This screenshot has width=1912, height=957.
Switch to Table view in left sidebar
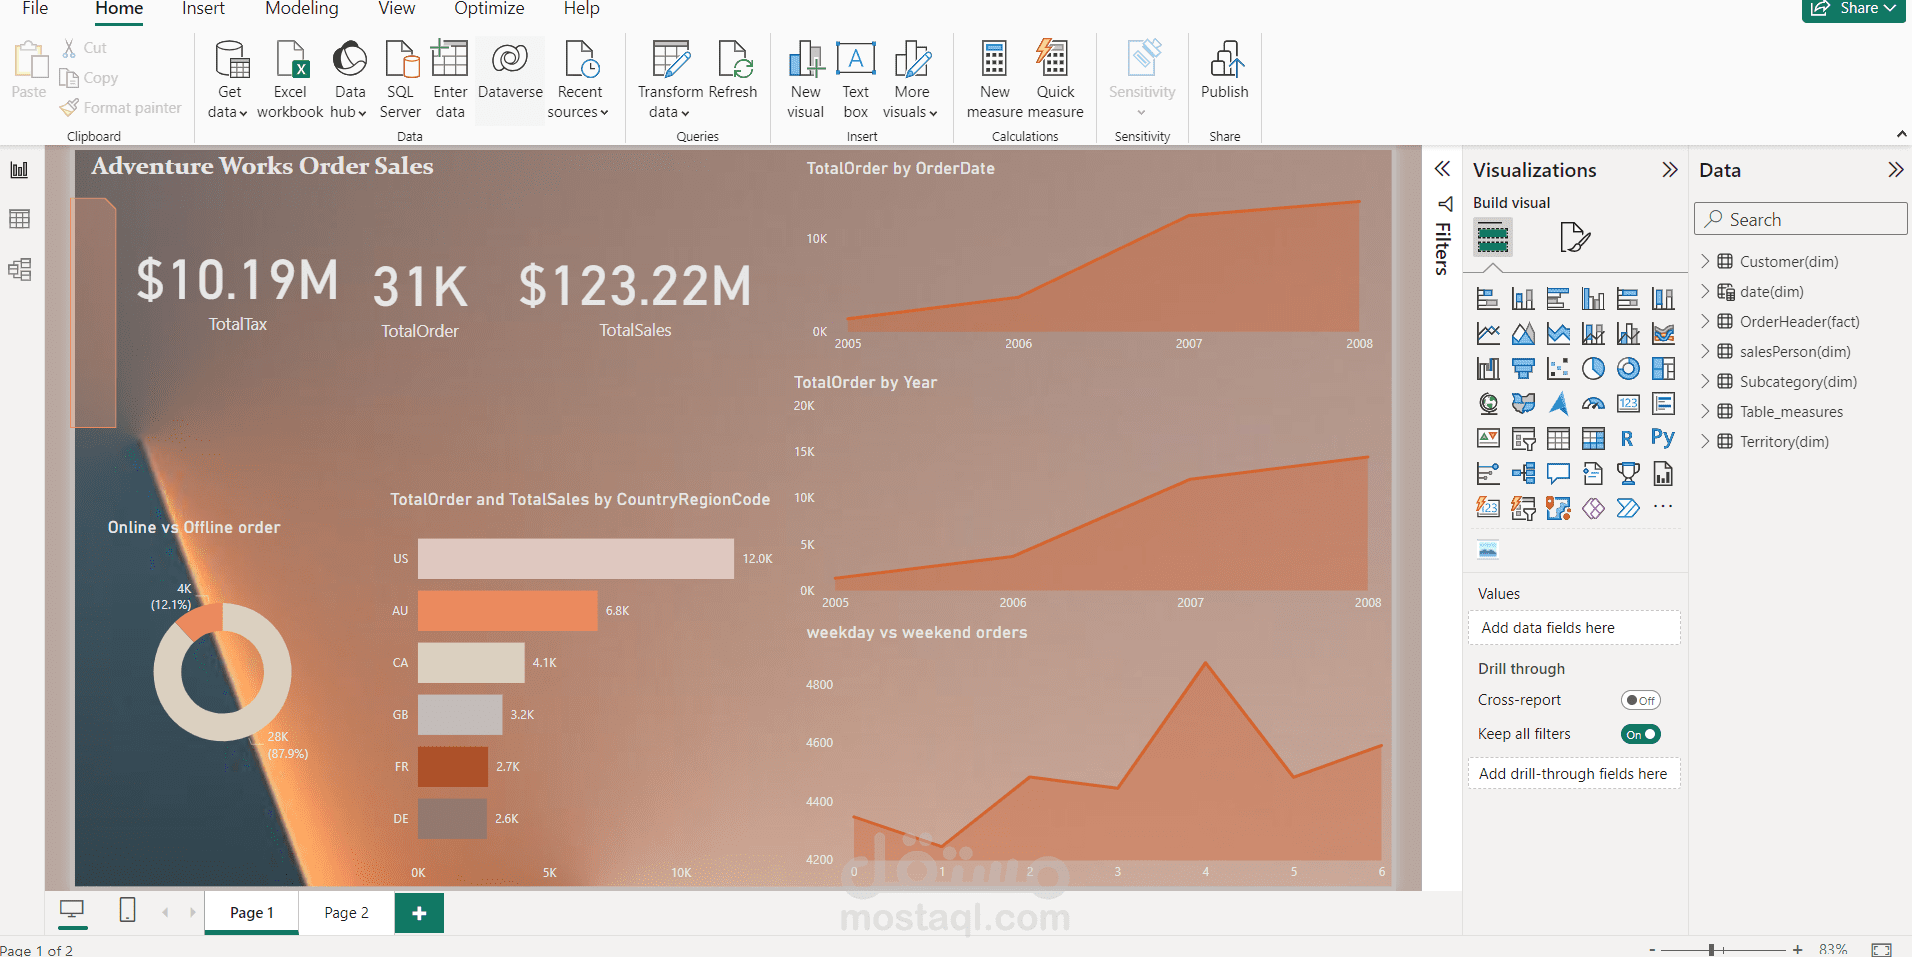point(19,219)
